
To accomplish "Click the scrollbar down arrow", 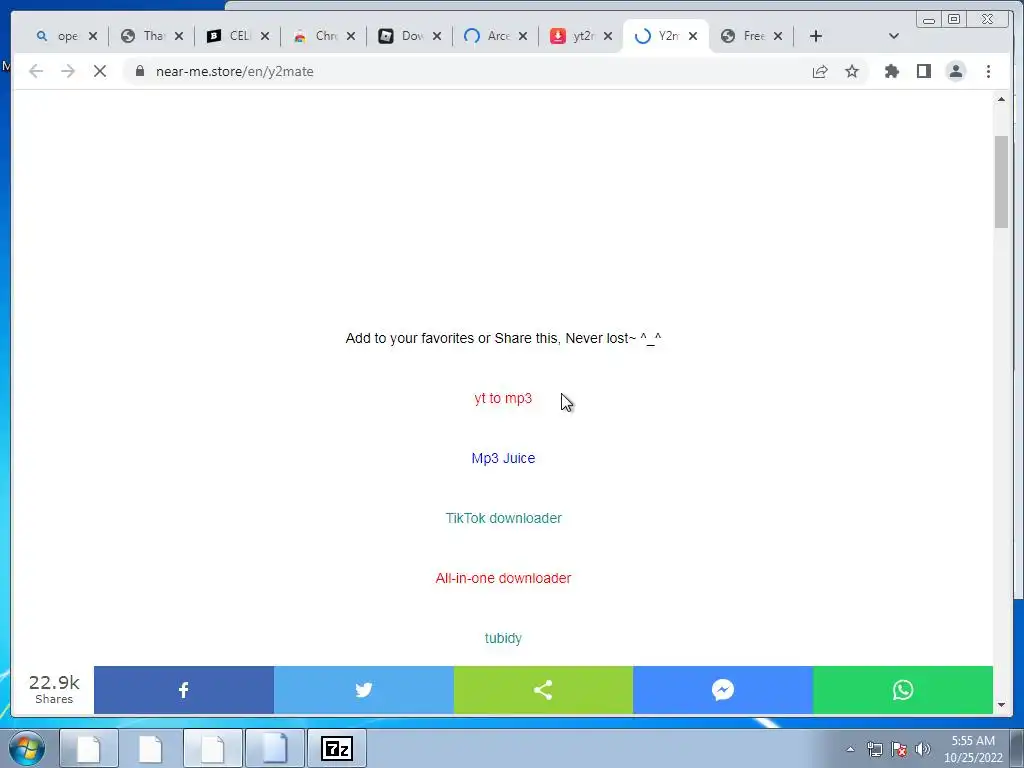I will (x=1001, y=705).
